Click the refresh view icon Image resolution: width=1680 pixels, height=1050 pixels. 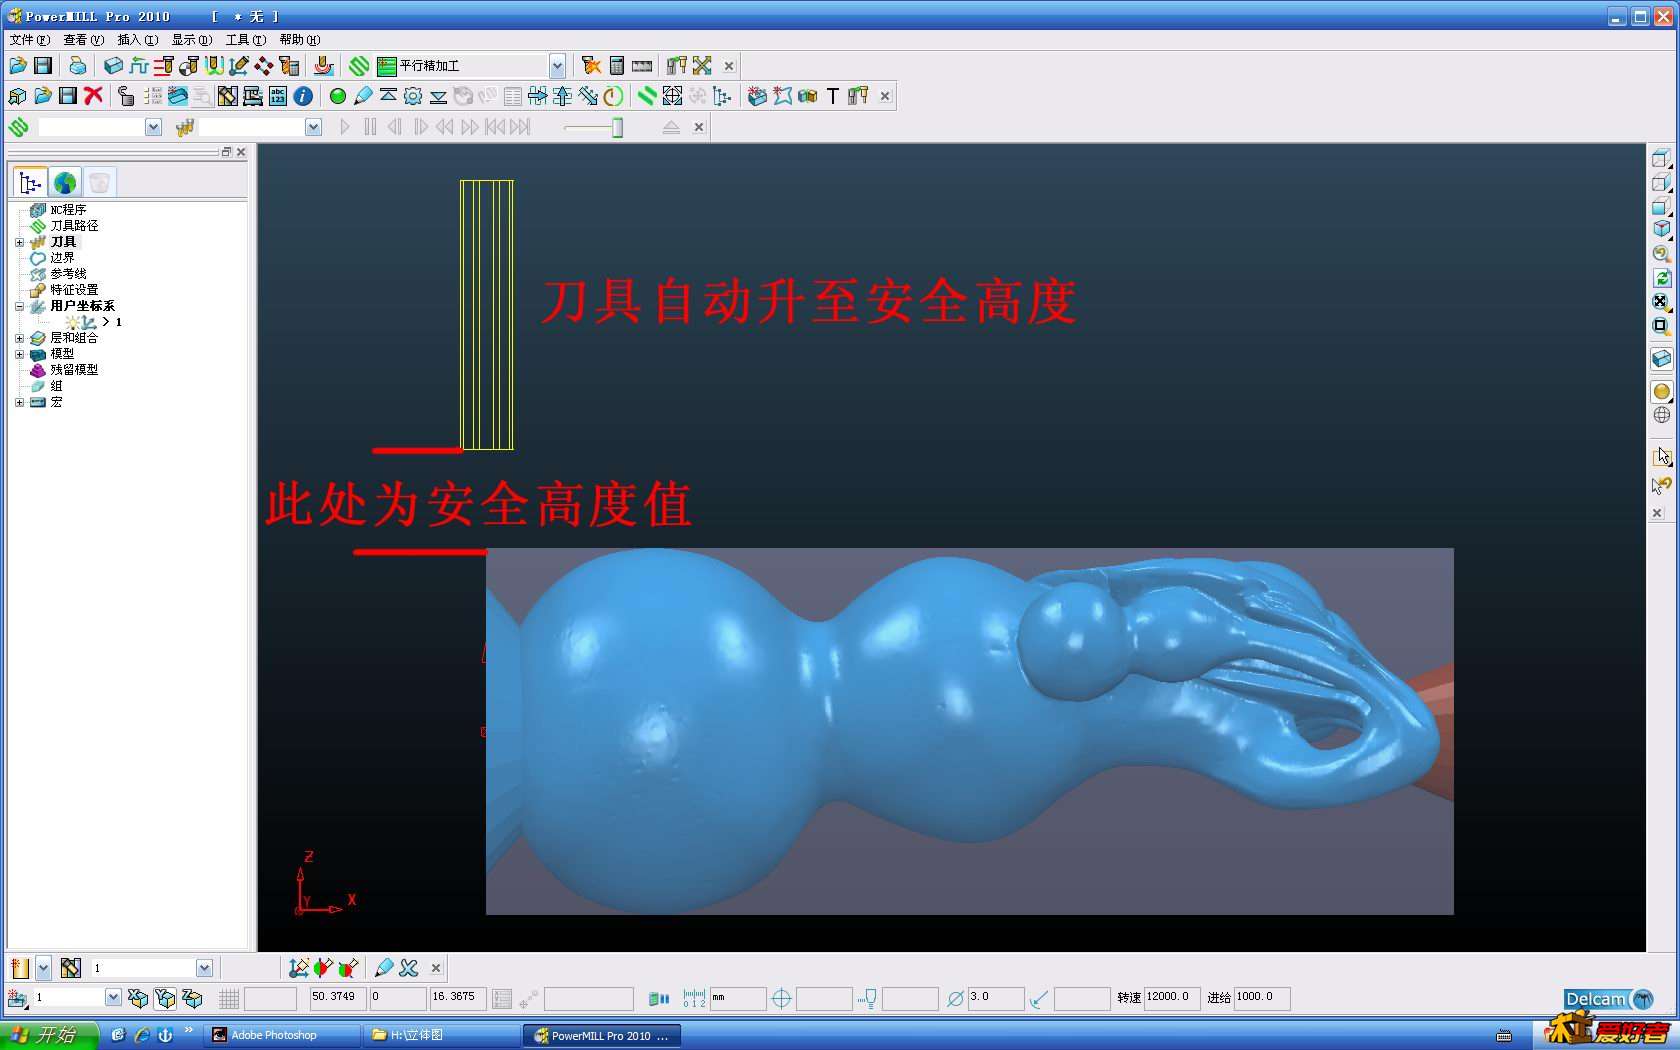pyautogui.click(x=1661, y=278)
